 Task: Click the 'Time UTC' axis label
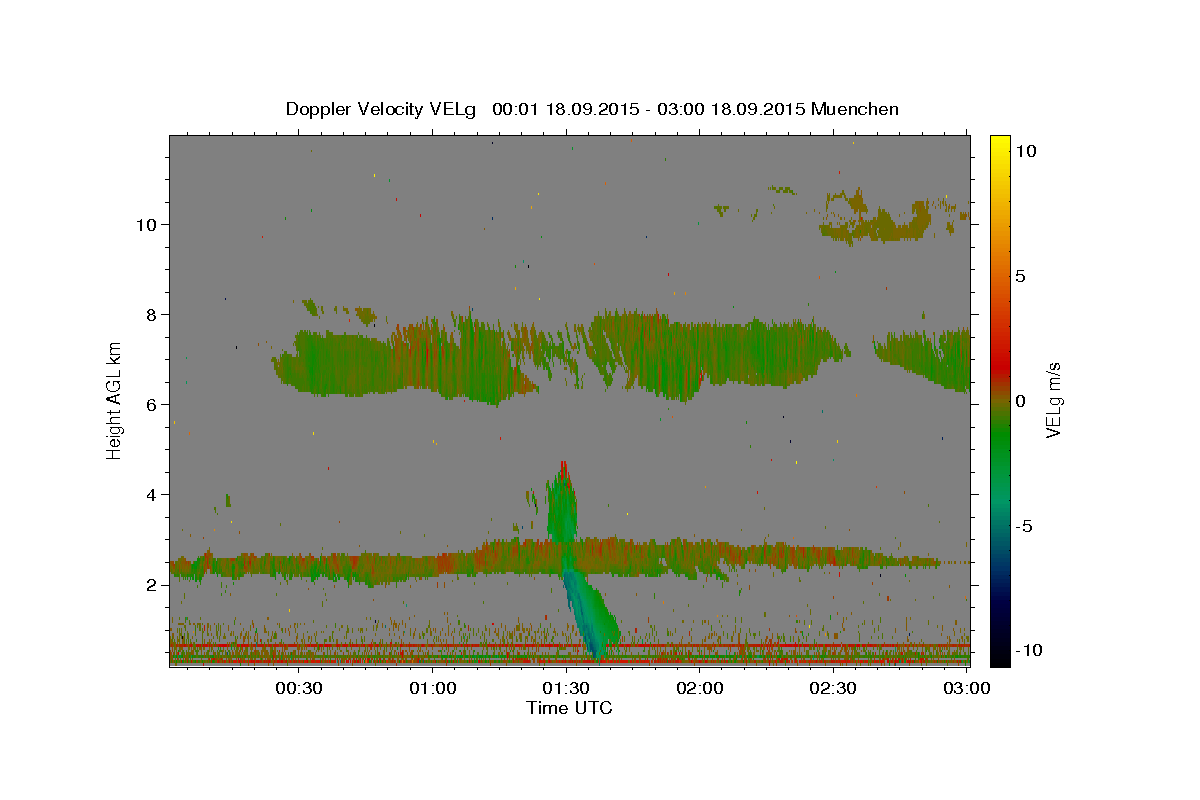(570, 708)
